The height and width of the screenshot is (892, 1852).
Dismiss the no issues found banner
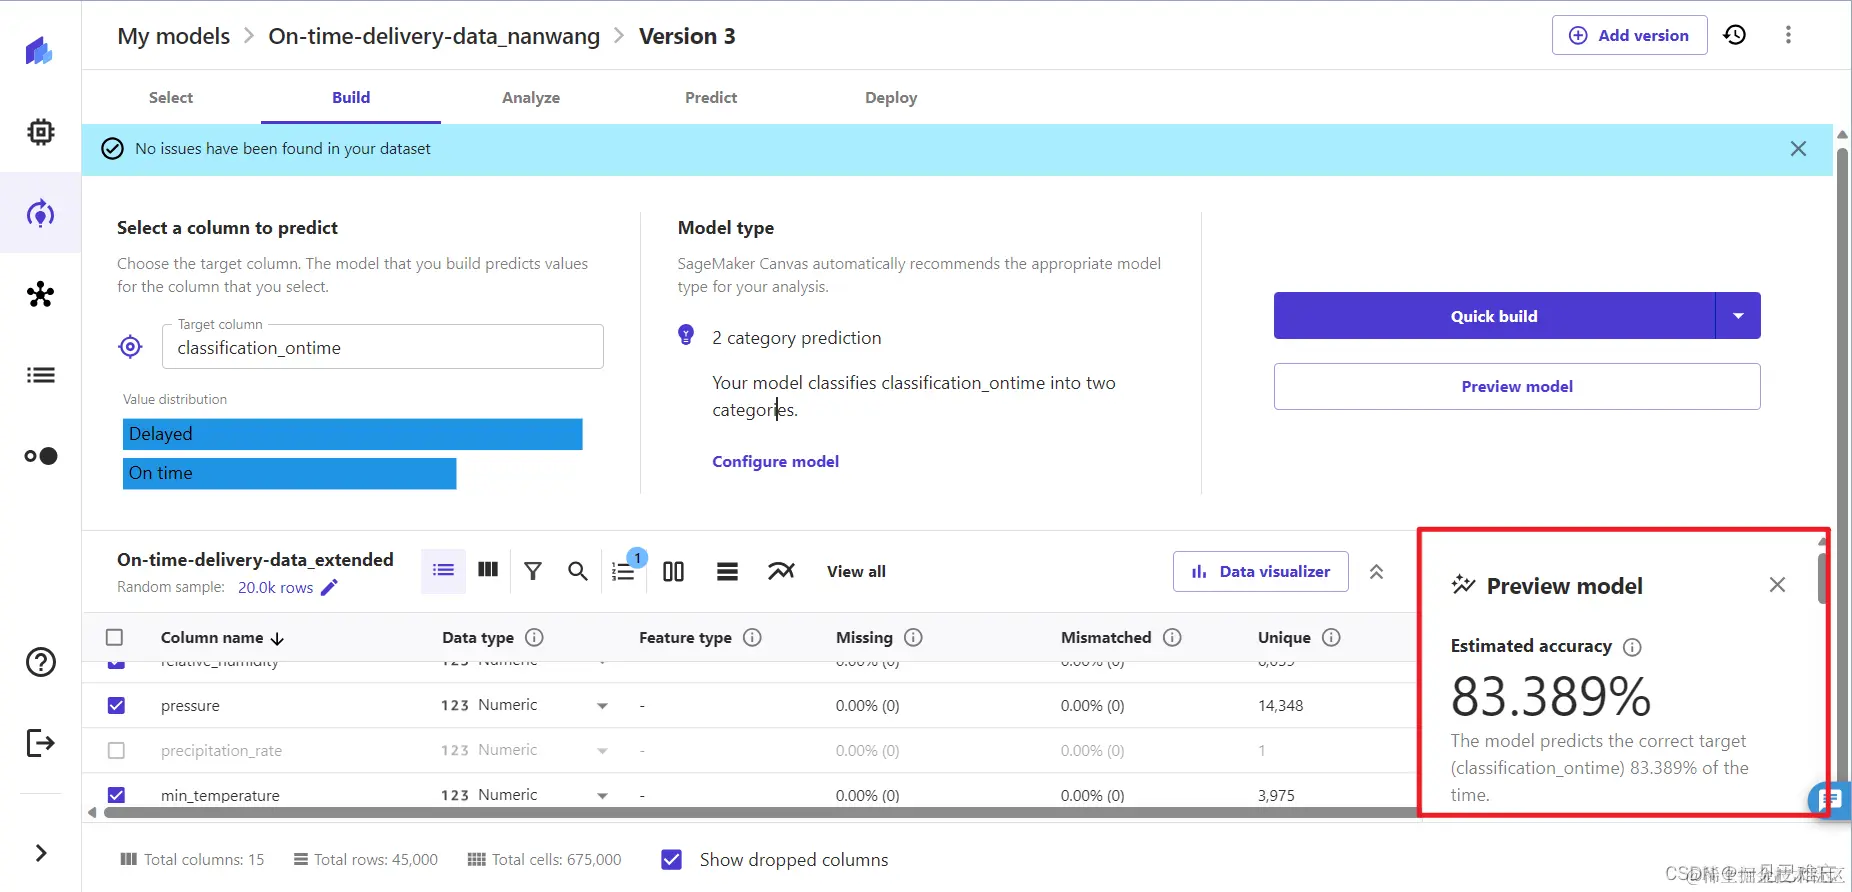point(1798,149)
